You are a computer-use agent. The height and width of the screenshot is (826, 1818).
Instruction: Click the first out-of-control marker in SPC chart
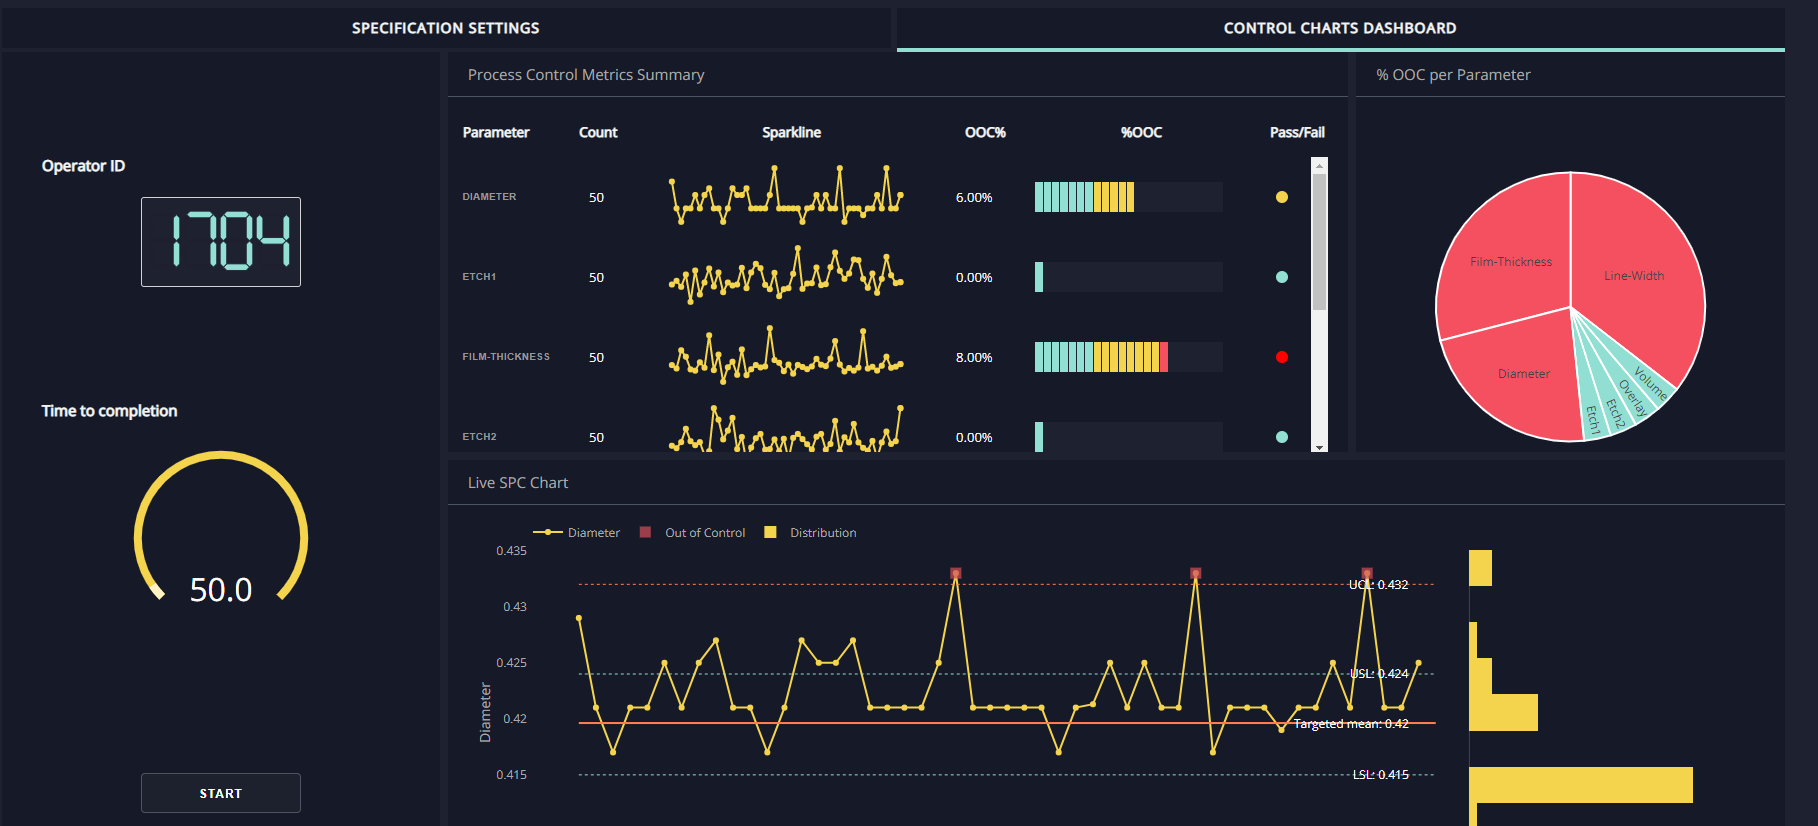pos(956,573)
